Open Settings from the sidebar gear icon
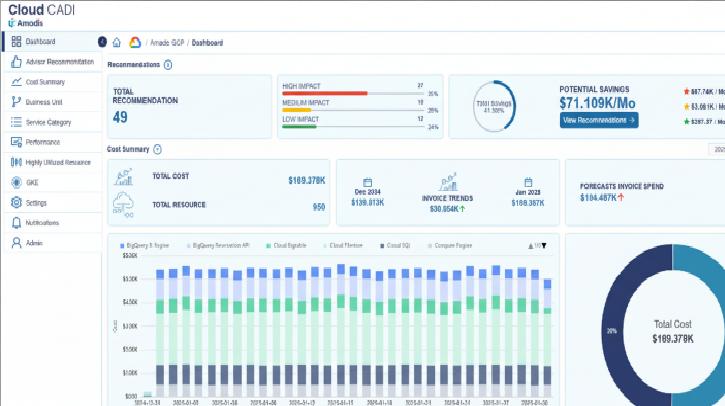725x406 pixels. point(16,203)
